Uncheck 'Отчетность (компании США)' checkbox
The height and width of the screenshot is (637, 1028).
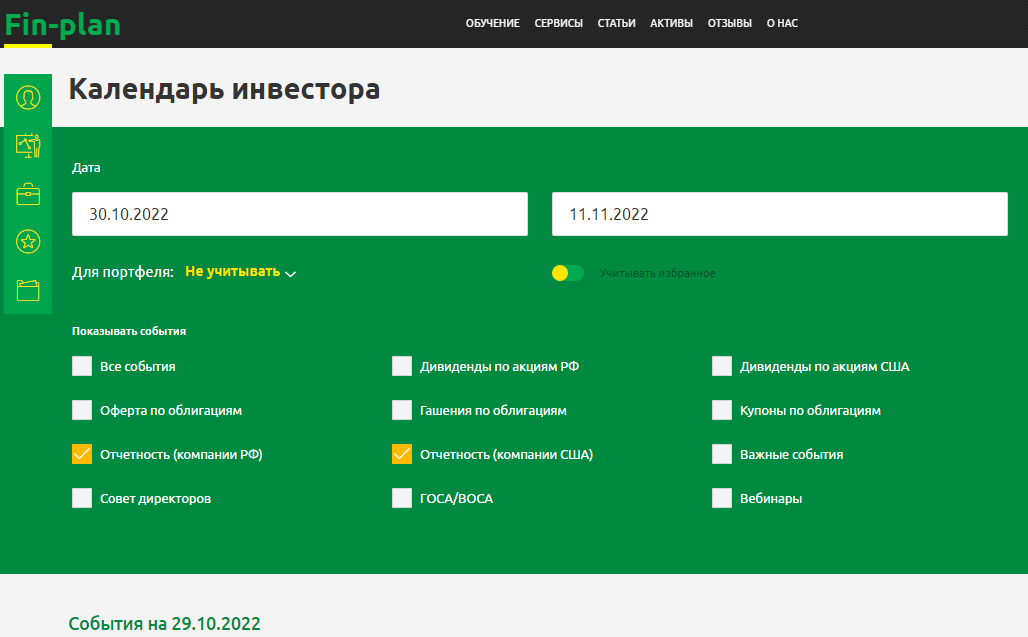coord(402,454)
